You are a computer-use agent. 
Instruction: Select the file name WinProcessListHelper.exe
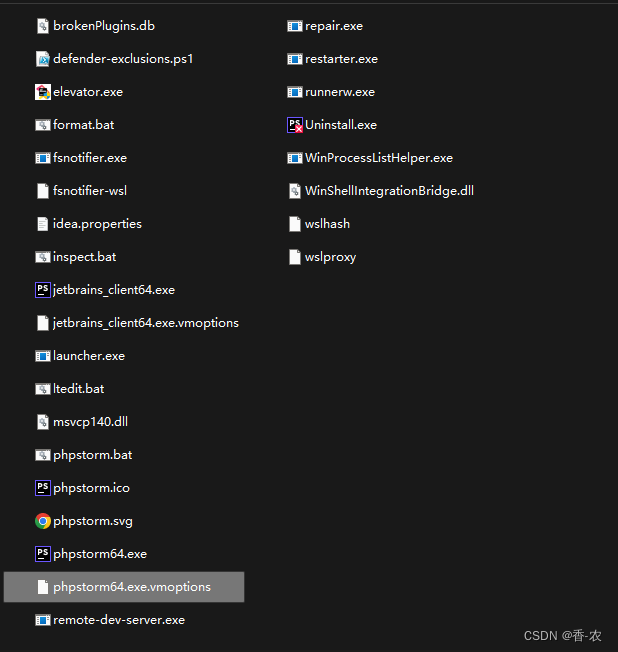coord(379,158)
